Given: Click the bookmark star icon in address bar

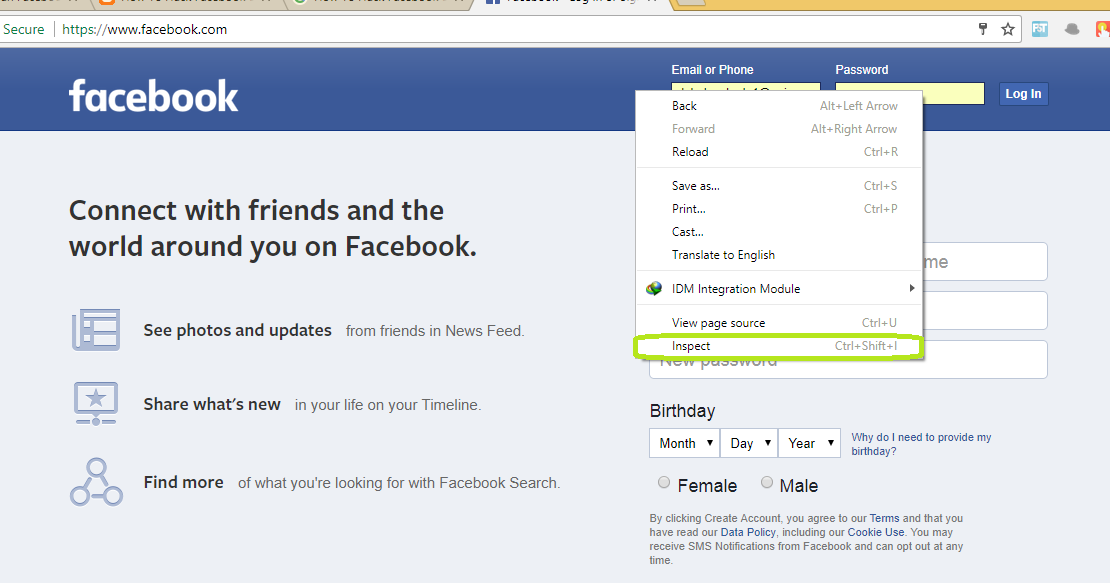Looking at the screenshot, I should tap(1008, 29).
